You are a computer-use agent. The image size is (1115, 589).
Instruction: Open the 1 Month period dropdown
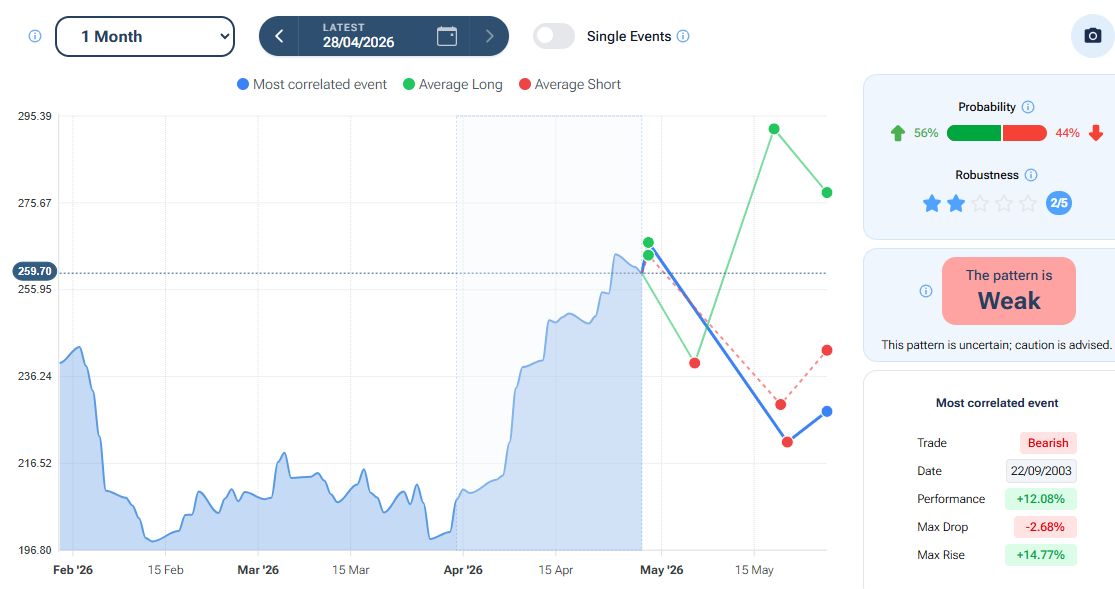pyautogui.click(x=145, y=36)
